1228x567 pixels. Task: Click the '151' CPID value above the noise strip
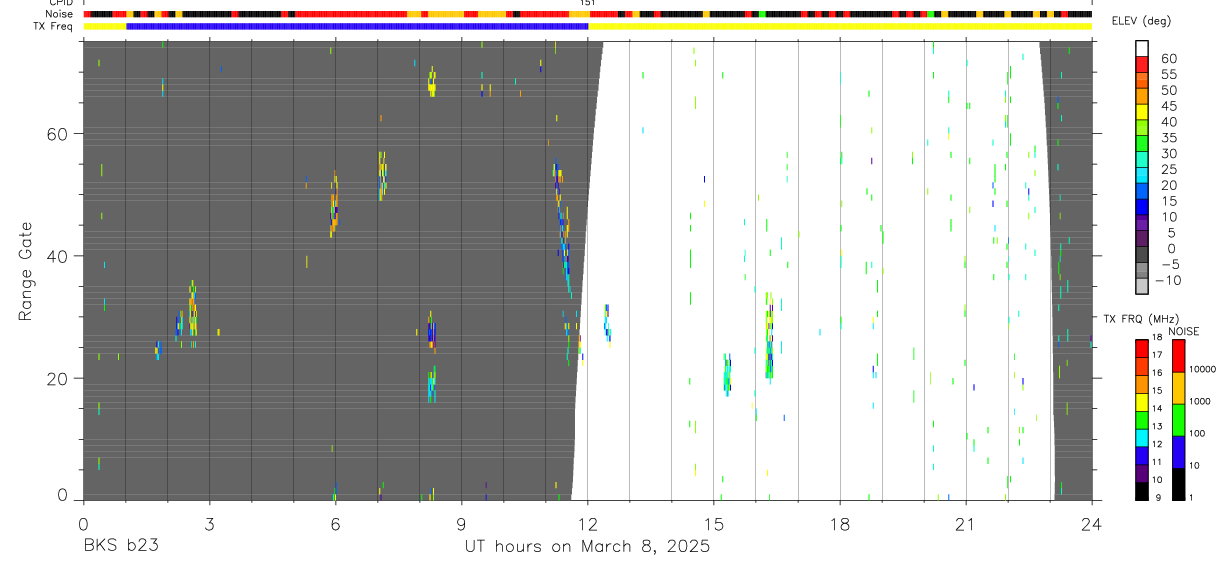coord(588,3)
